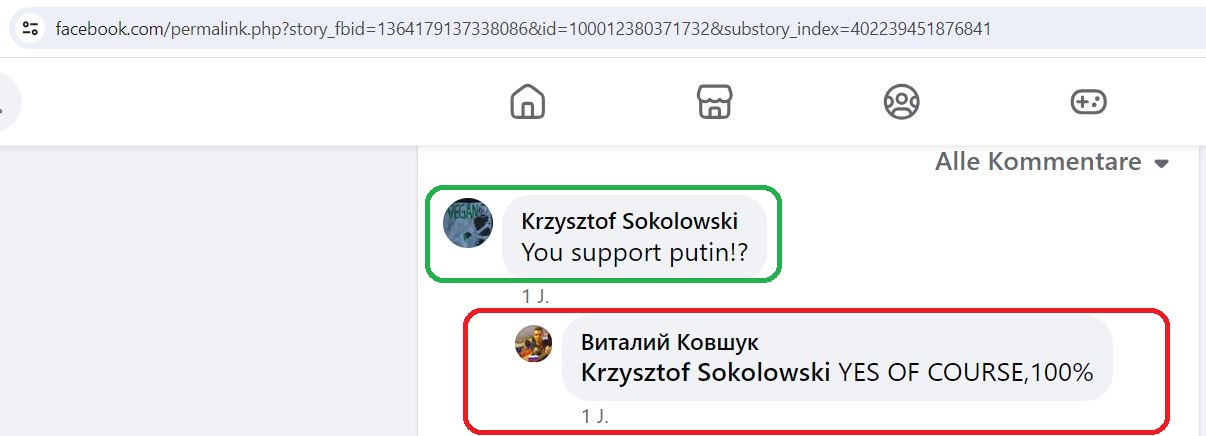
Task: Click the caret arrow beside Alle Kommentare
Action: coord(1161,164)
